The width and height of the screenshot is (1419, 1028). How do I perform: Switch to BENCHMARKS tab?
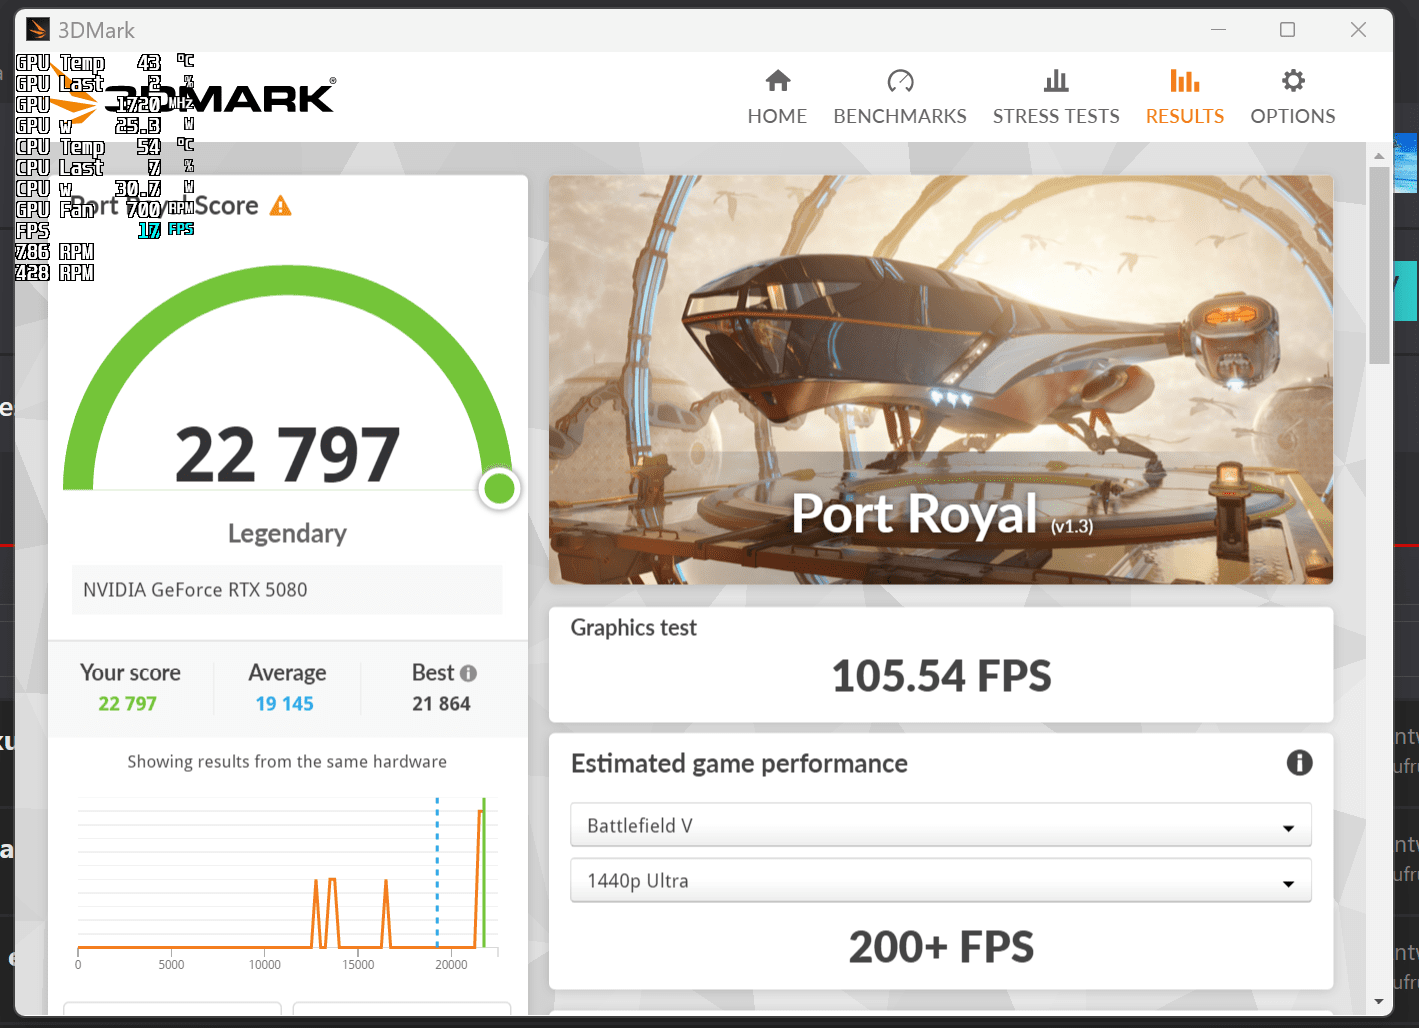coord(900,98)
